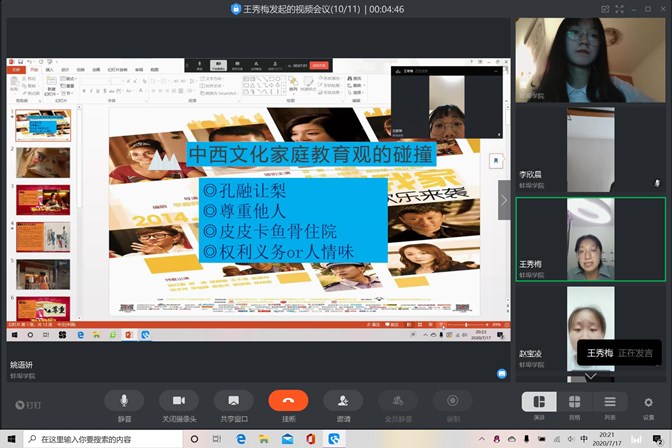Click the Windows taskbar search box
Image resolution: width=672 pixels, height=448 pixels.
point(90,439)
